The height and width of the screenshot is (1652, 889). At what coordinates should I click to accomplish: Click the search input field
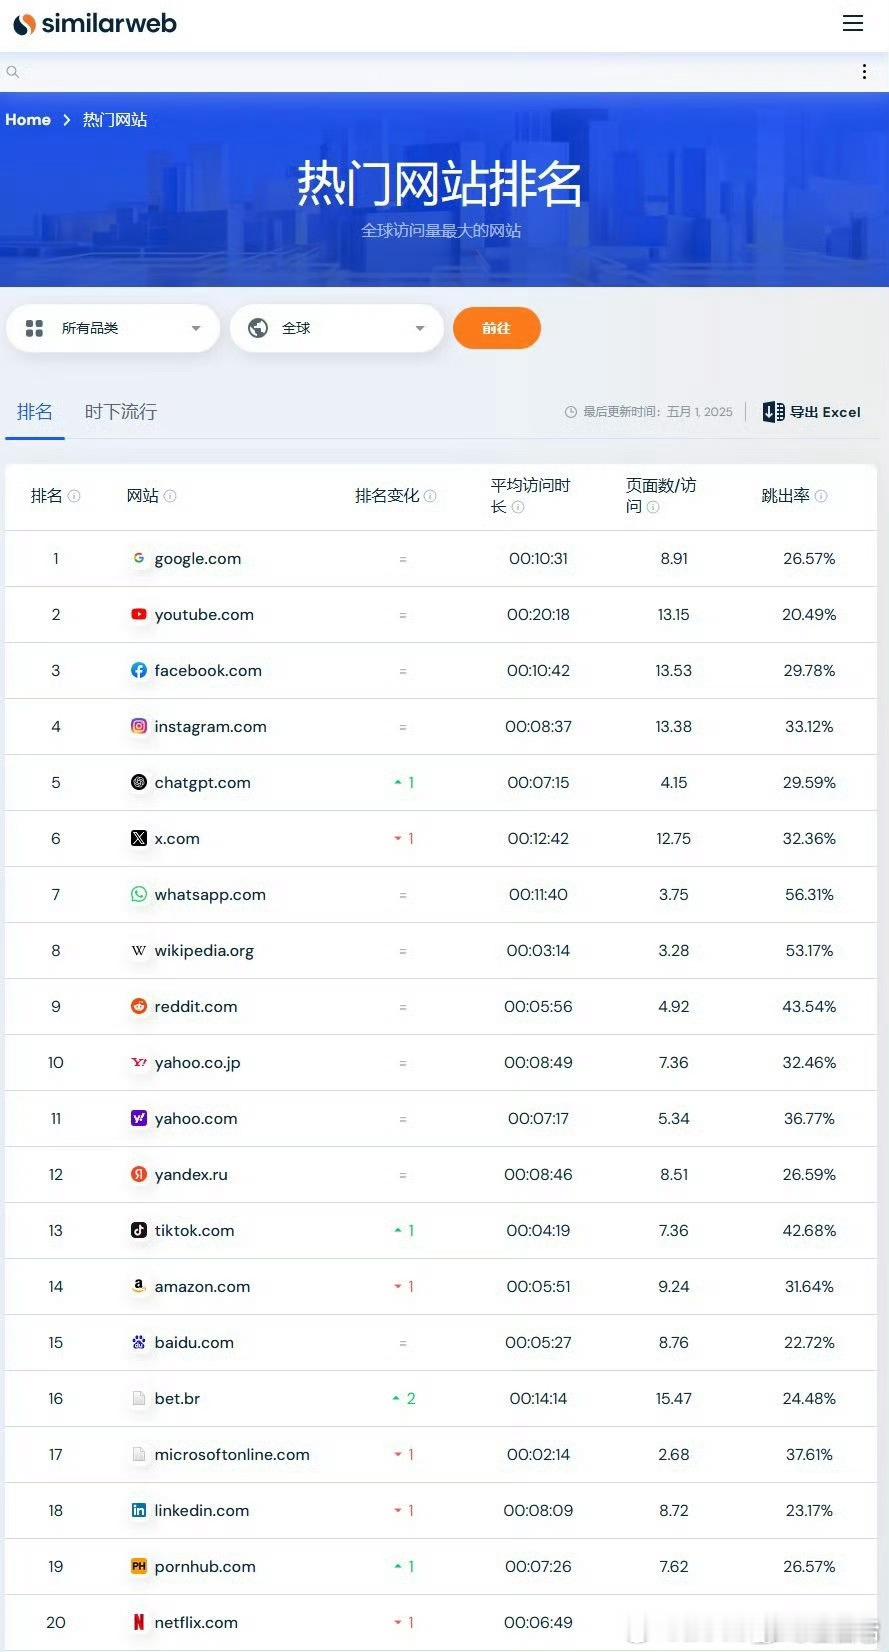[x=430, y=72]
